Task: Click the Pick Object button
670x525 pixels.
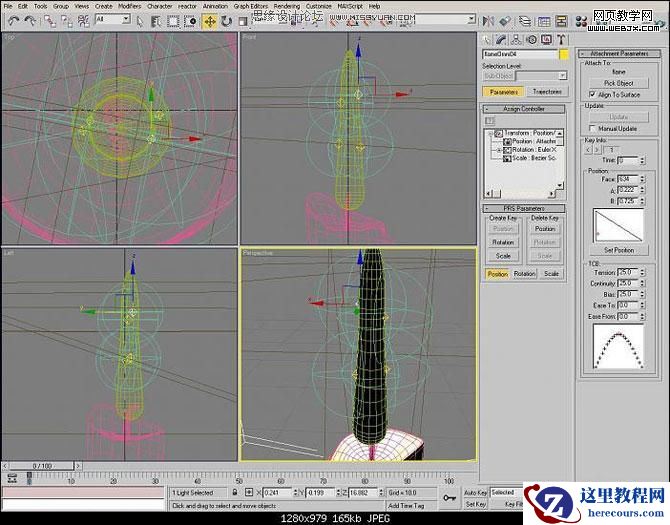Action: (x=619, y=83)
